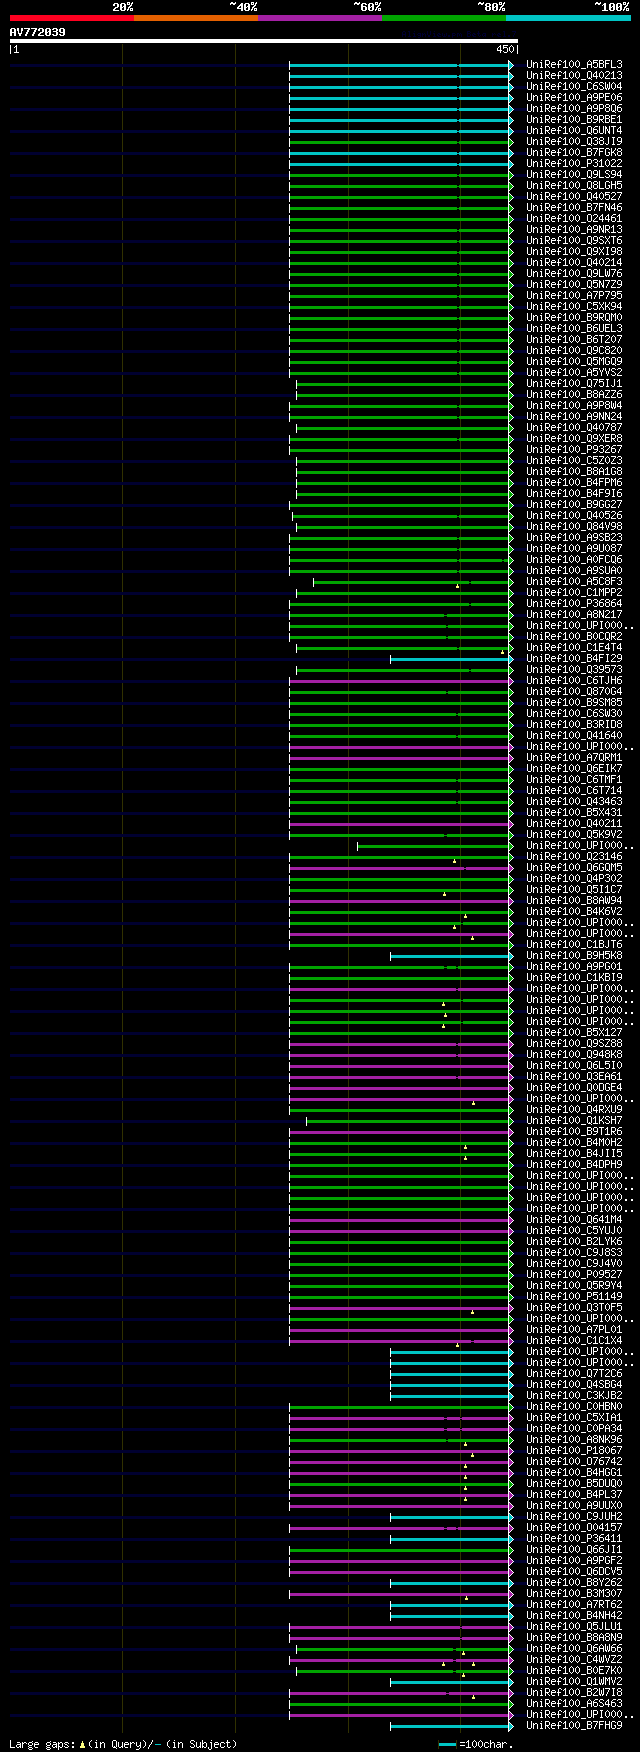Click the yellow query gap triangle in legend
Image resolution: width=640 pixels, height=1752 pixels.
pos(82,1744)
